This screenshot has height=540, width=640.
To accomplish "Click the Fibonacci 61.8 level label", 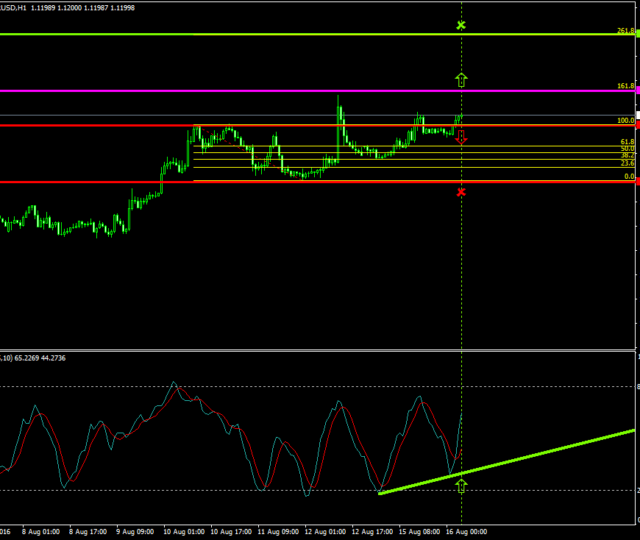I will 627,142.
